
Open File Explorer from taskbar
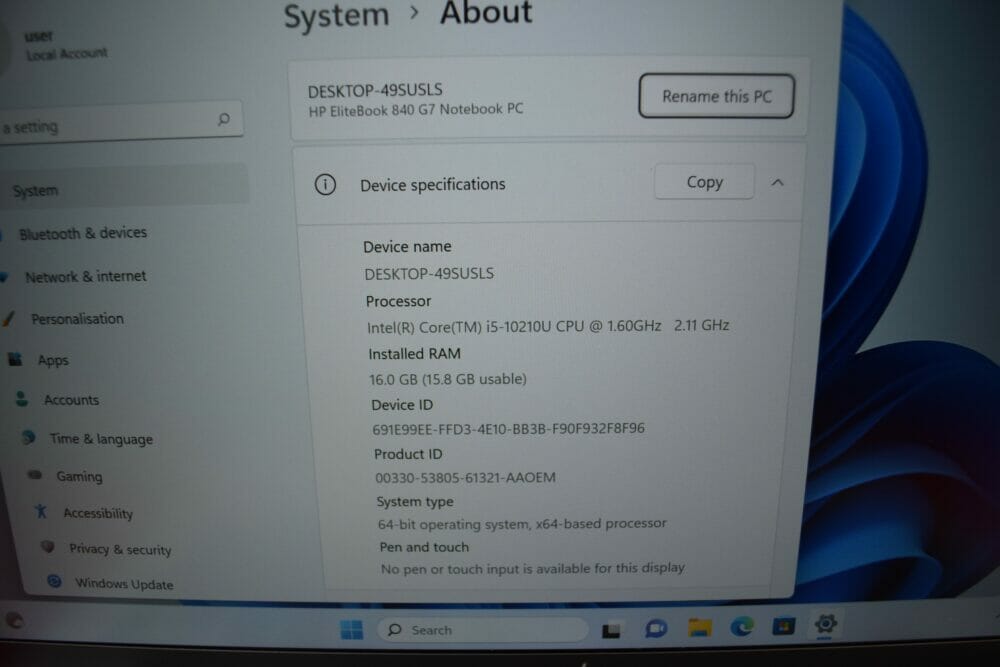tap(700, 628)
